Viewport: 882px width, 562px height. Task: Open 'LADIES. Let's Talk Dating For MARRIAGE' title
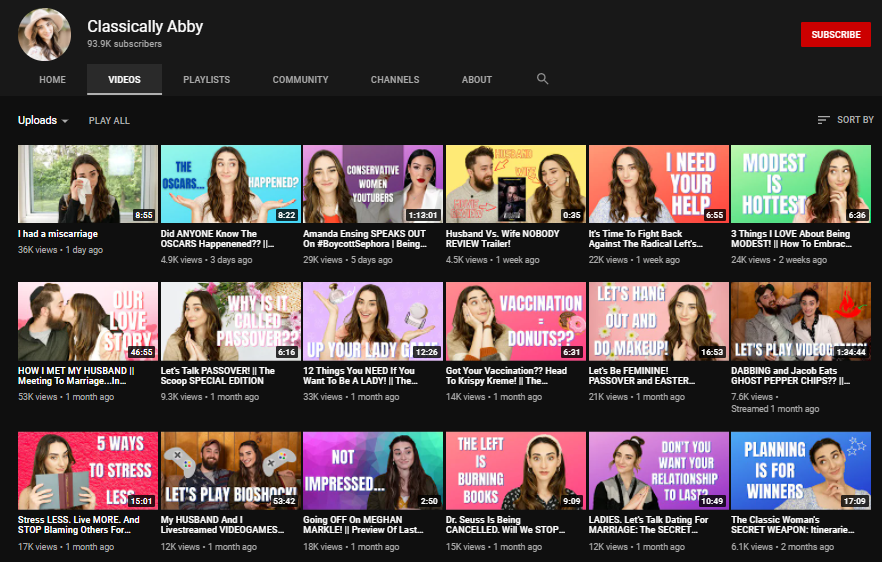[649, 525]
